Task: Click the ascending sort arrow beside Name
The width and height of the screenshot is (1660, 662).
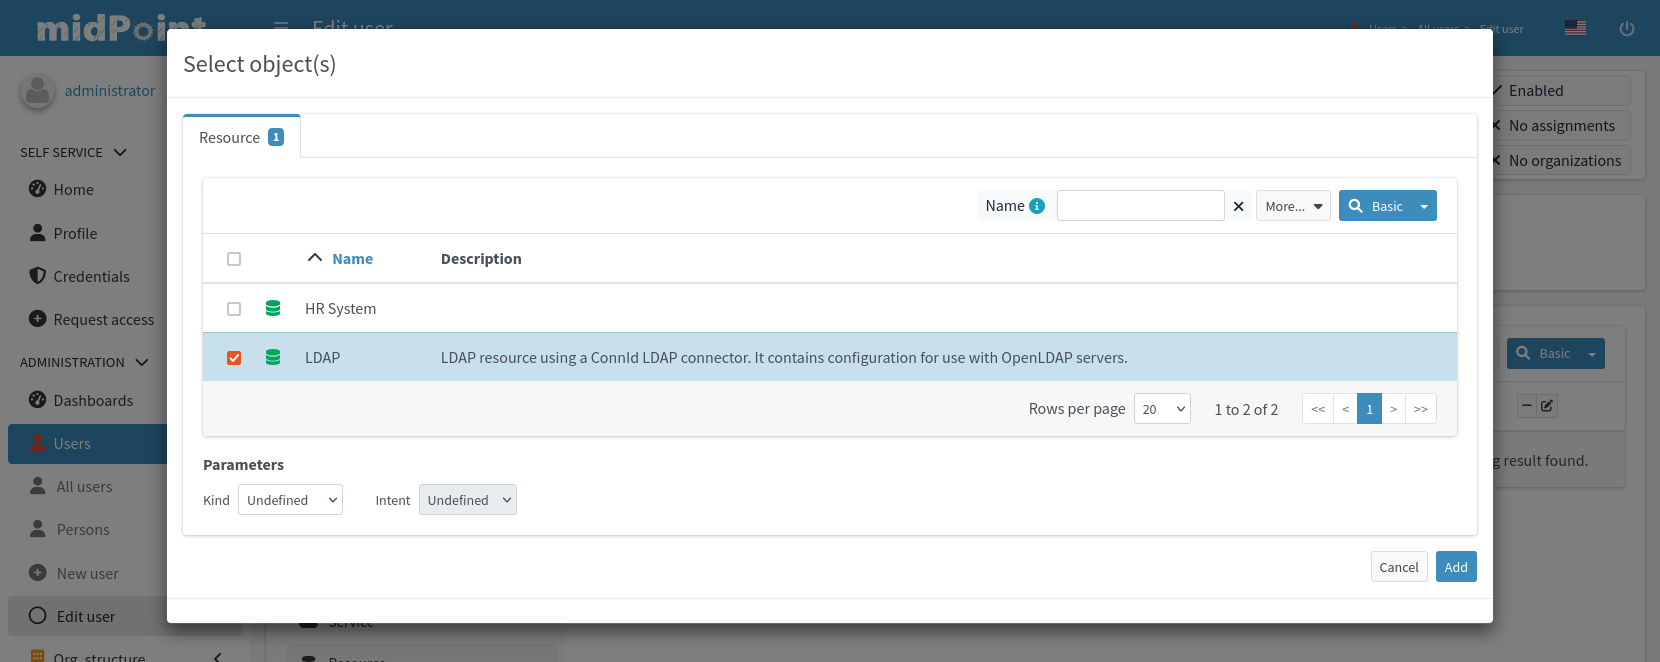Action: [x=315, y=258]
